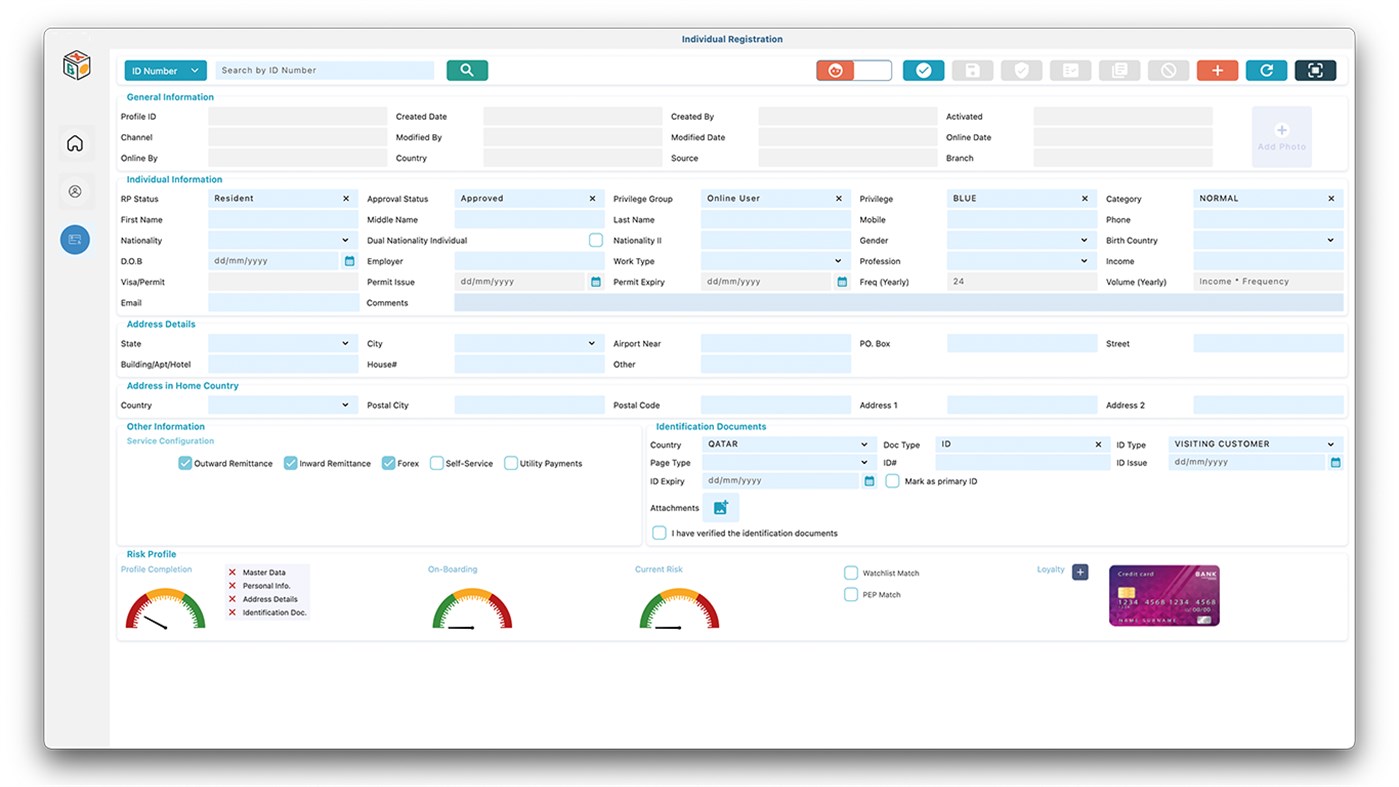Click the Add Photo placeholder
Image resolution: width=1399 pixels, height=787 pixels.
point(1281,140)
